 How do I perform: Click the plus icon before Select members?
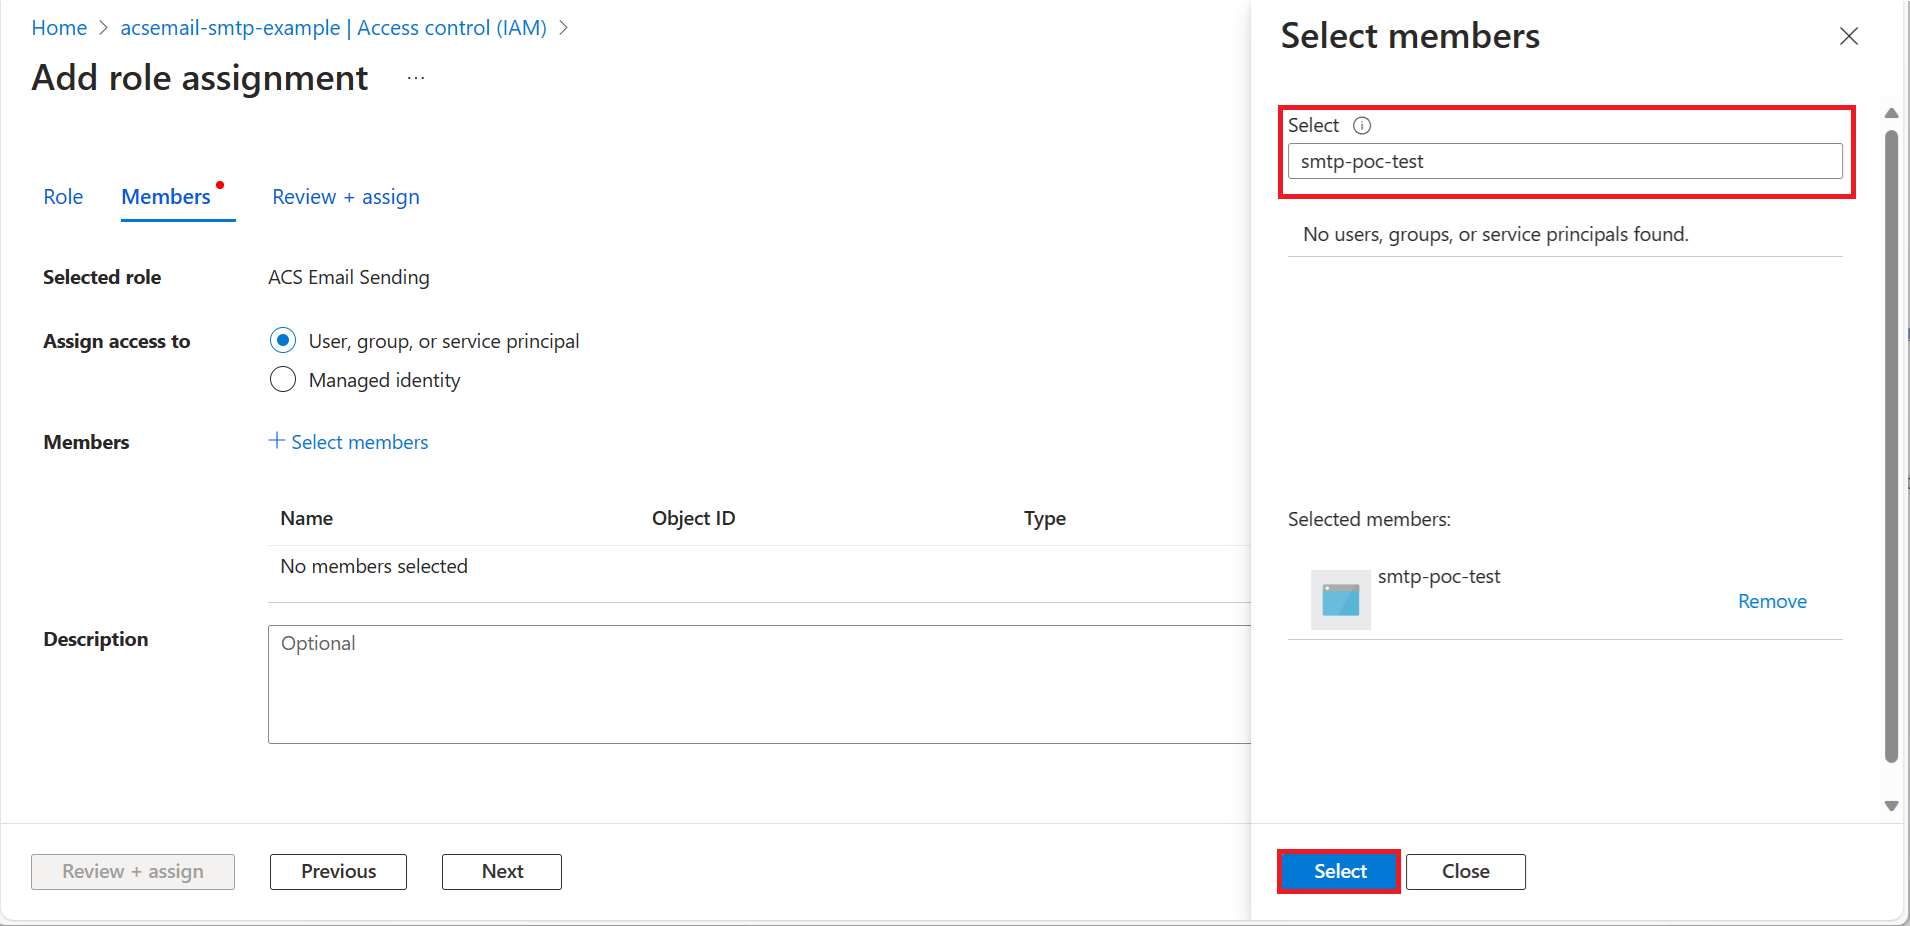(275, 441)
